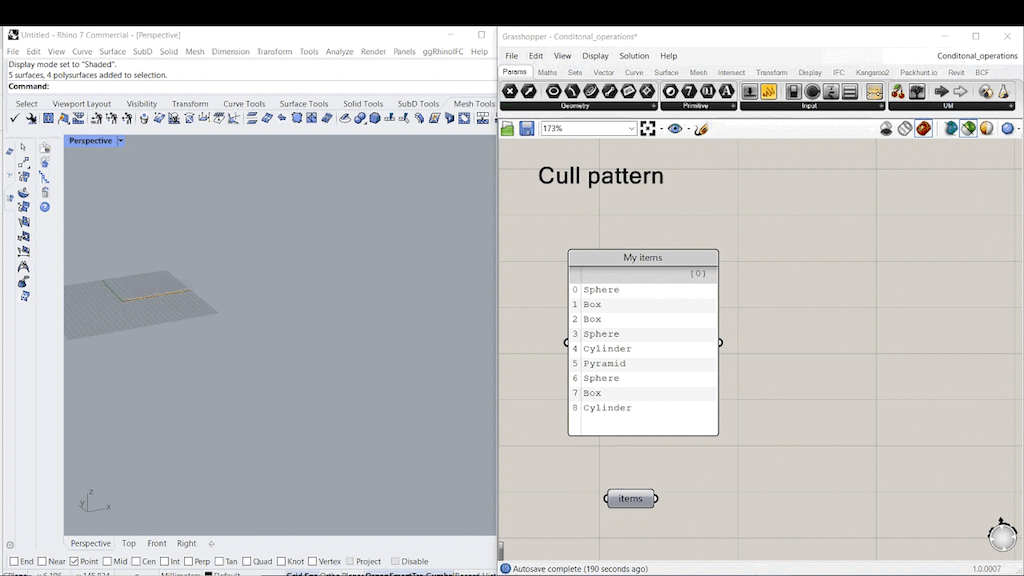
Task: Switch to the Front viewport tab
Action: 157,543
